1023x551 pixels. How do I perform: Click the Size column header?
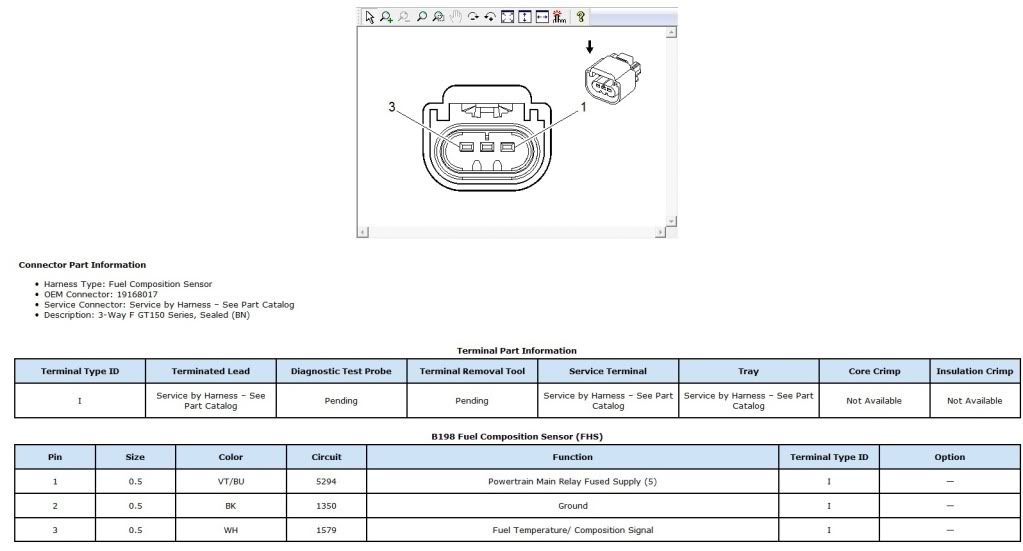click(135, 457)
